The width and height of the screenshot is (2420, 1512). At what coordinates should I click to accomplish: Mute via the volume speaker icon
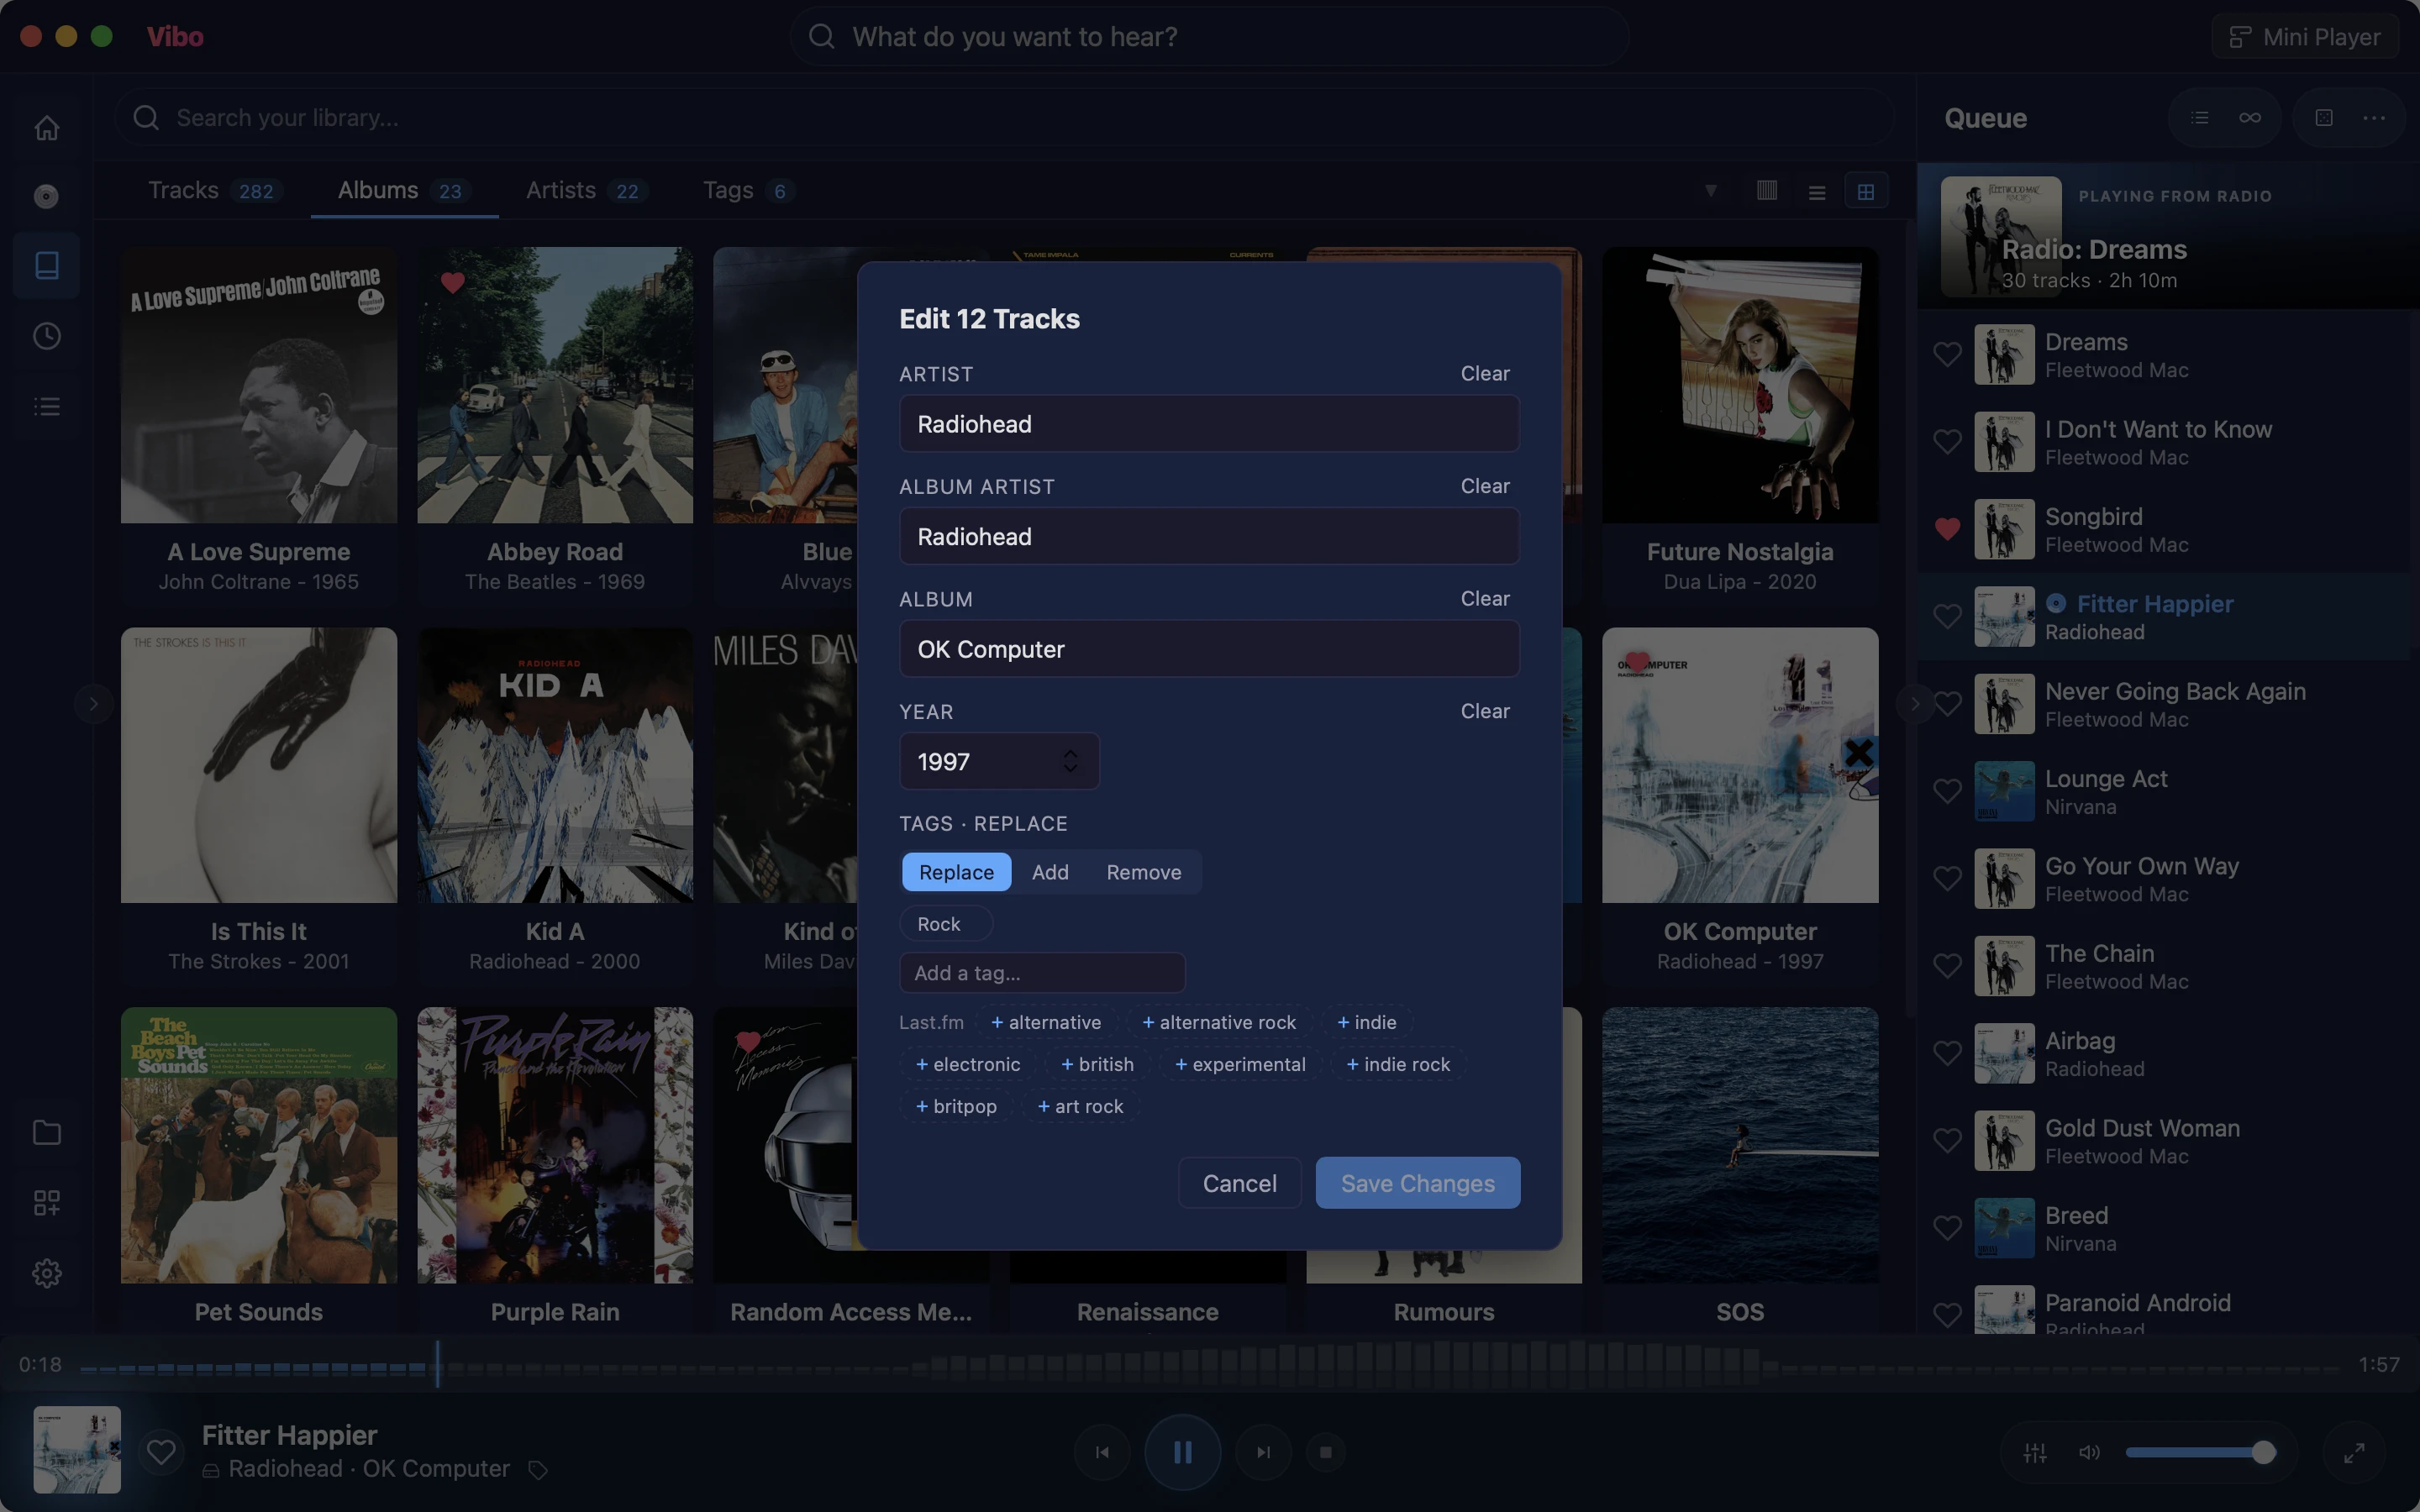pos(2090,1452)
